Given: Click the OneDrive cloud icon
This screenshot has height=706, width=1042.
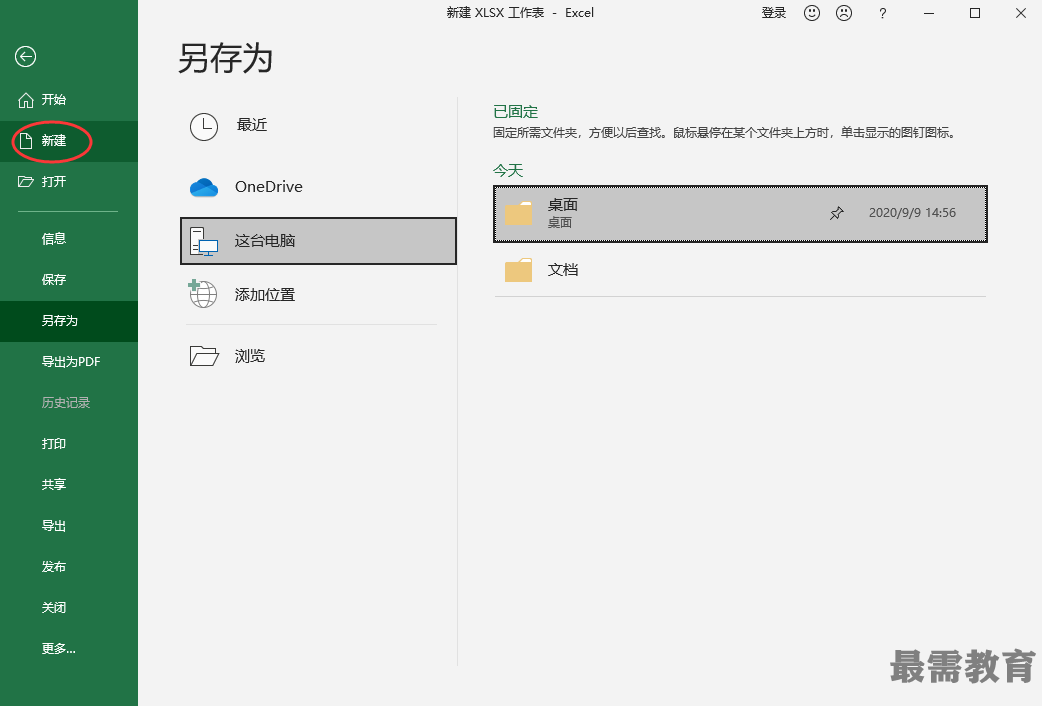Looking at the screenshot, I should (x=204, y=187).
